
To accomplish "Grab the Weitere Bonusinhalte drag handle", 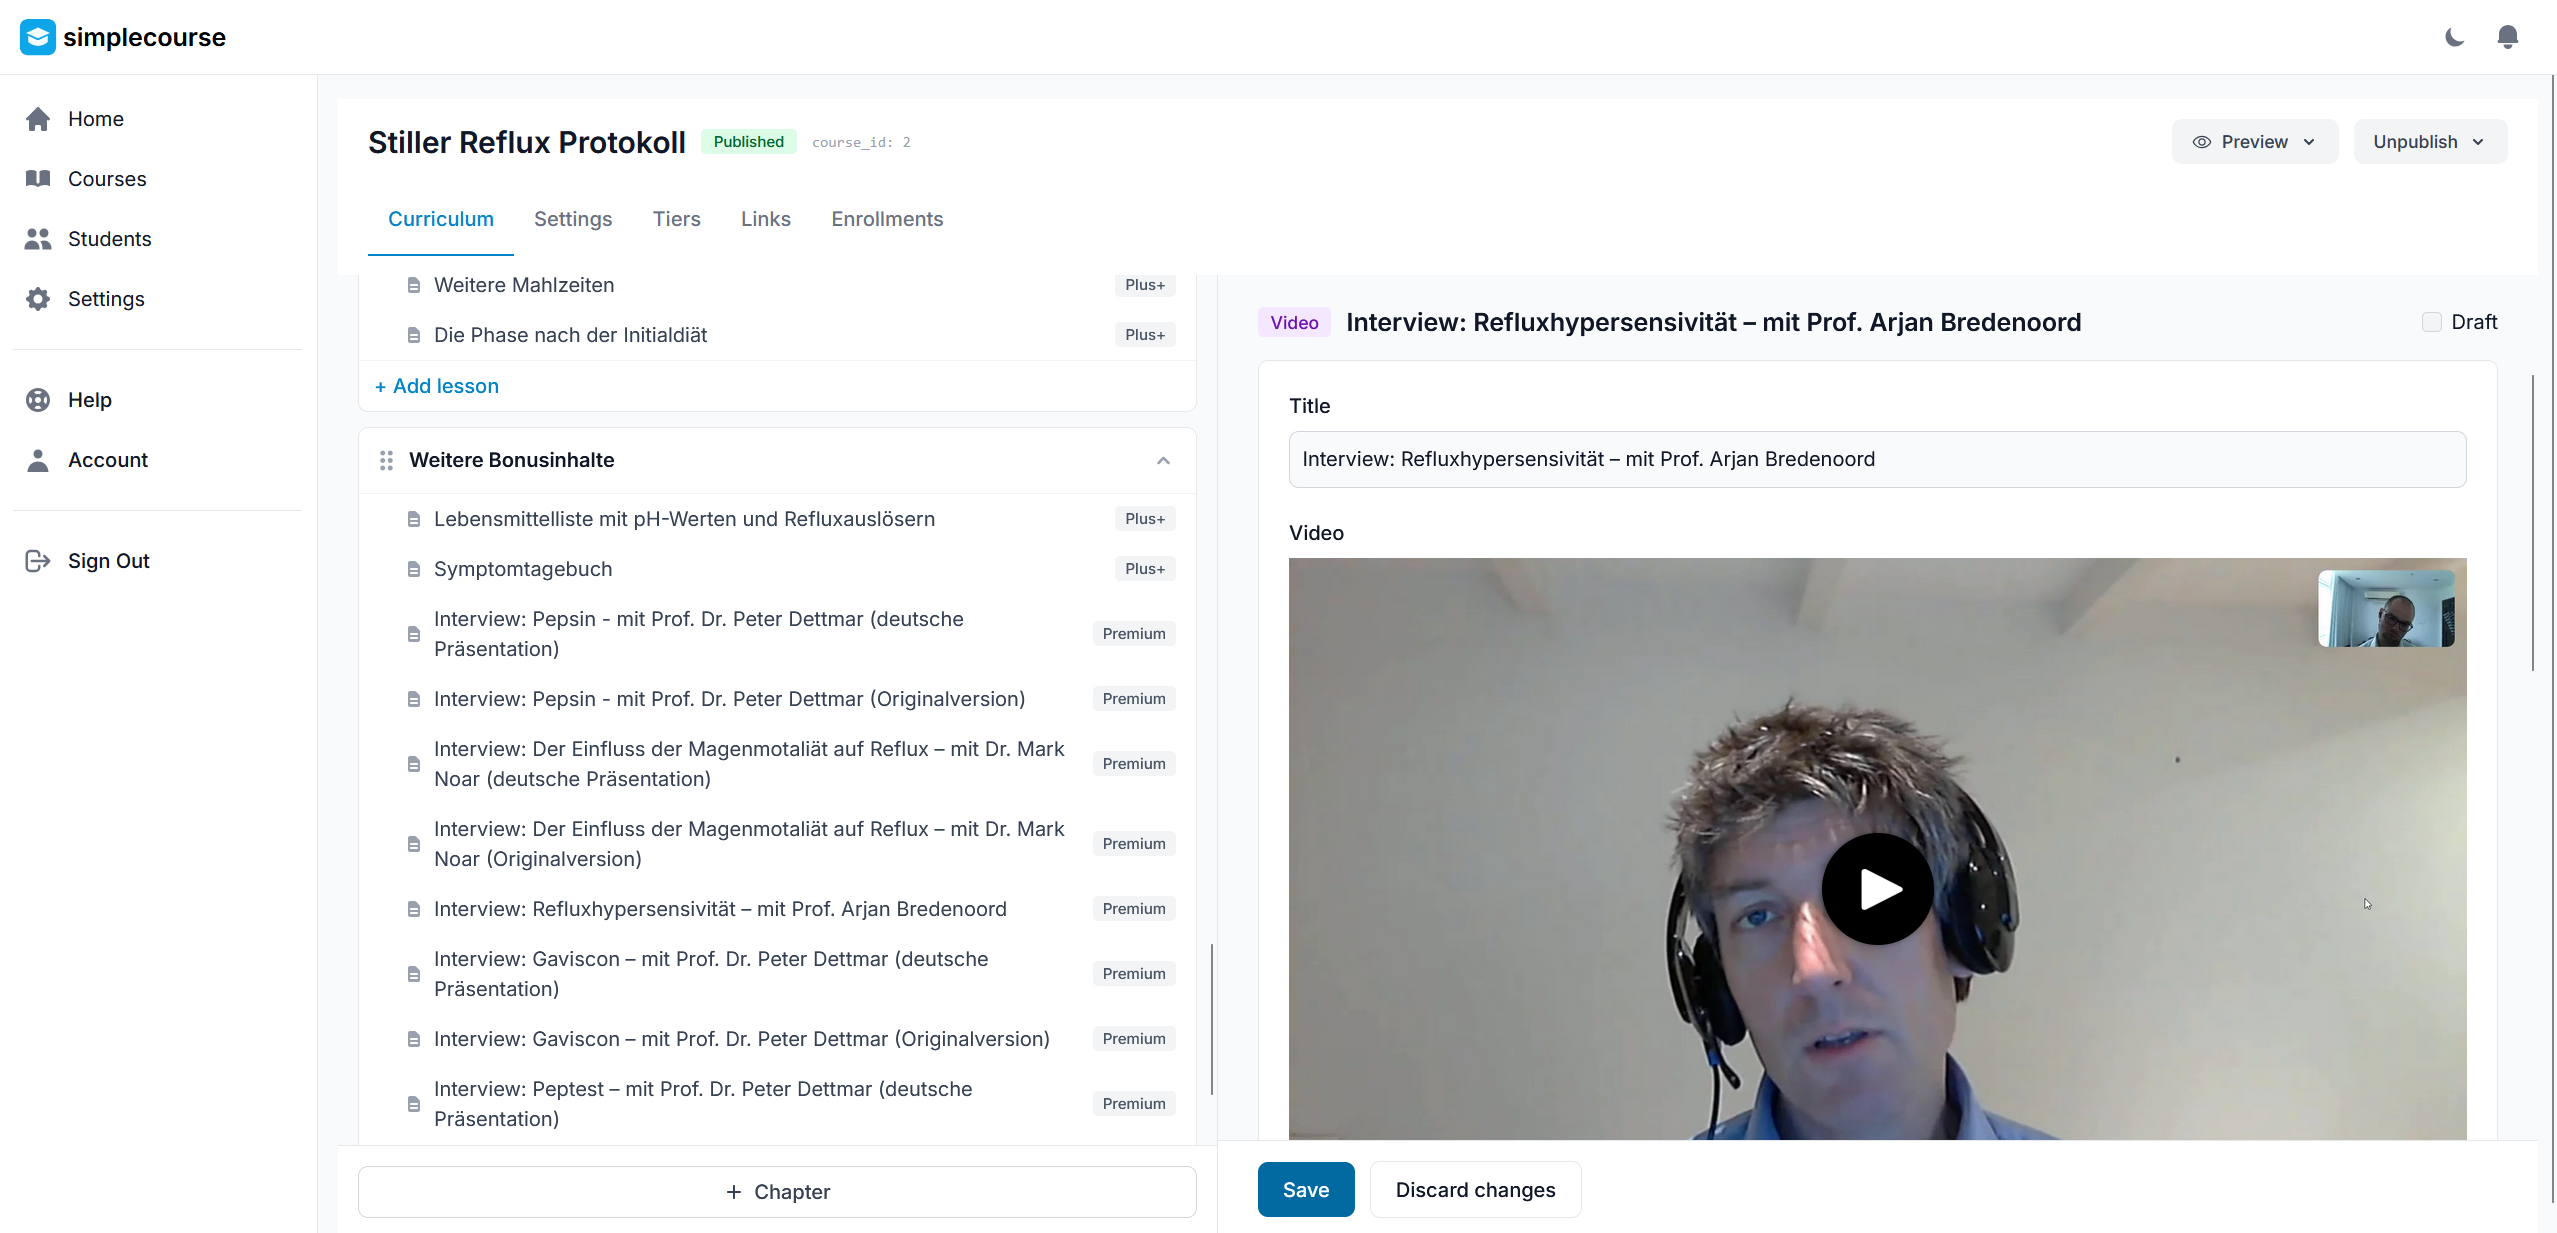I will click(x=387, y=461).
